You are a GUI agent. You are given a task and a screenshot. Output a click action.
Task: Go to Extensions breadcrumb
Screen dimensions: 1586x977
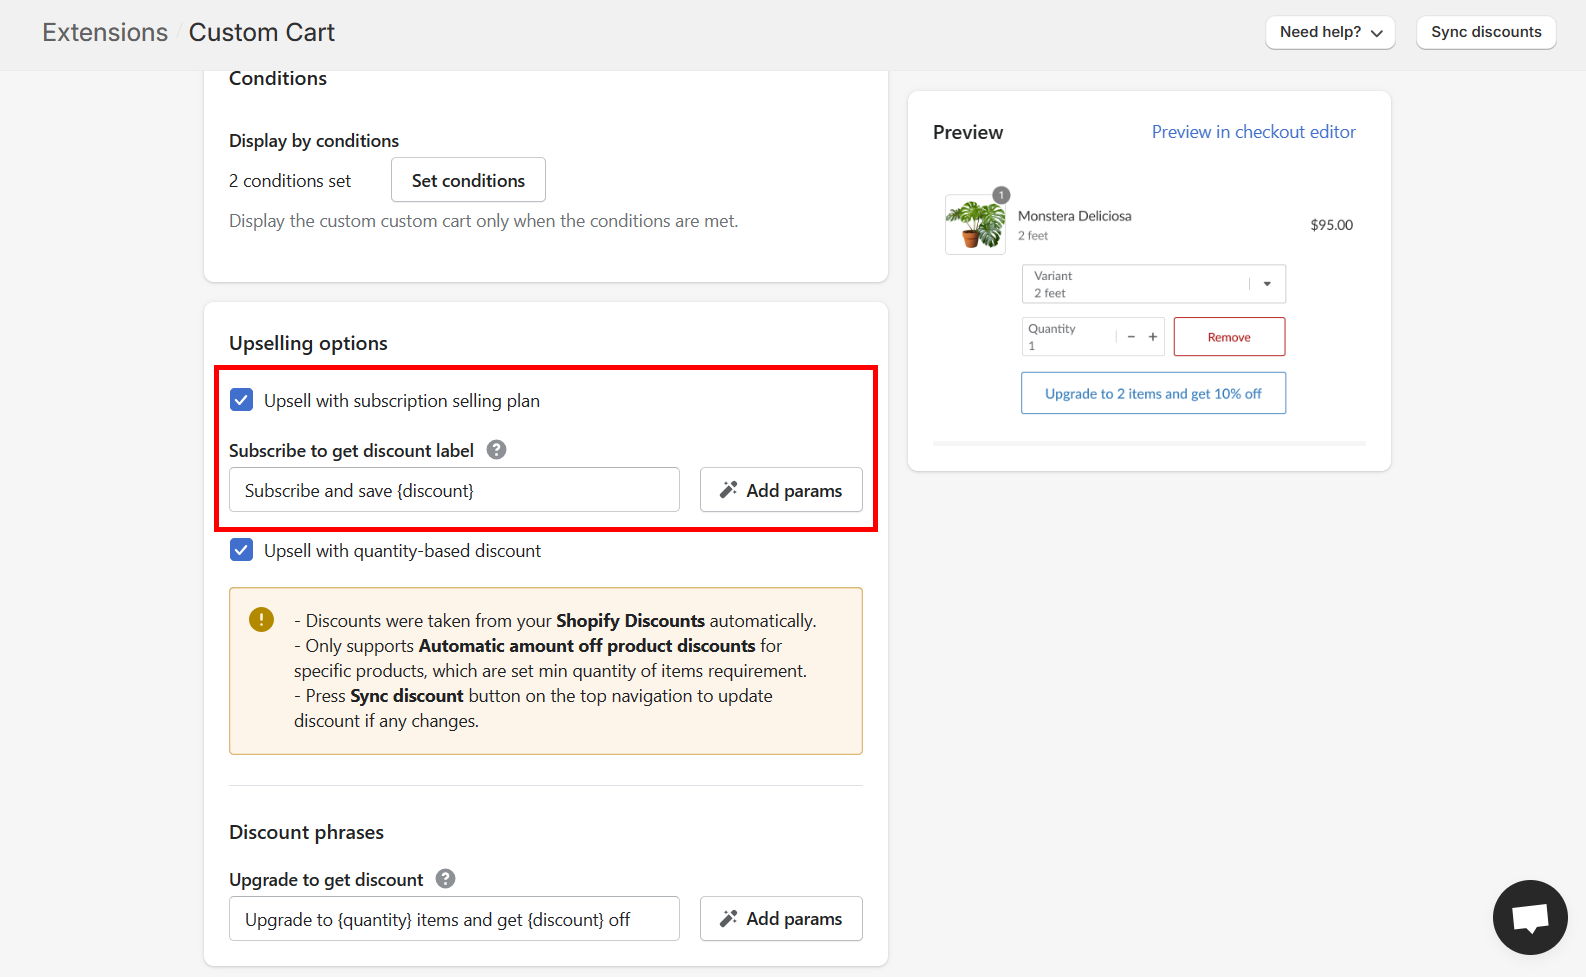tap(105, 32)
